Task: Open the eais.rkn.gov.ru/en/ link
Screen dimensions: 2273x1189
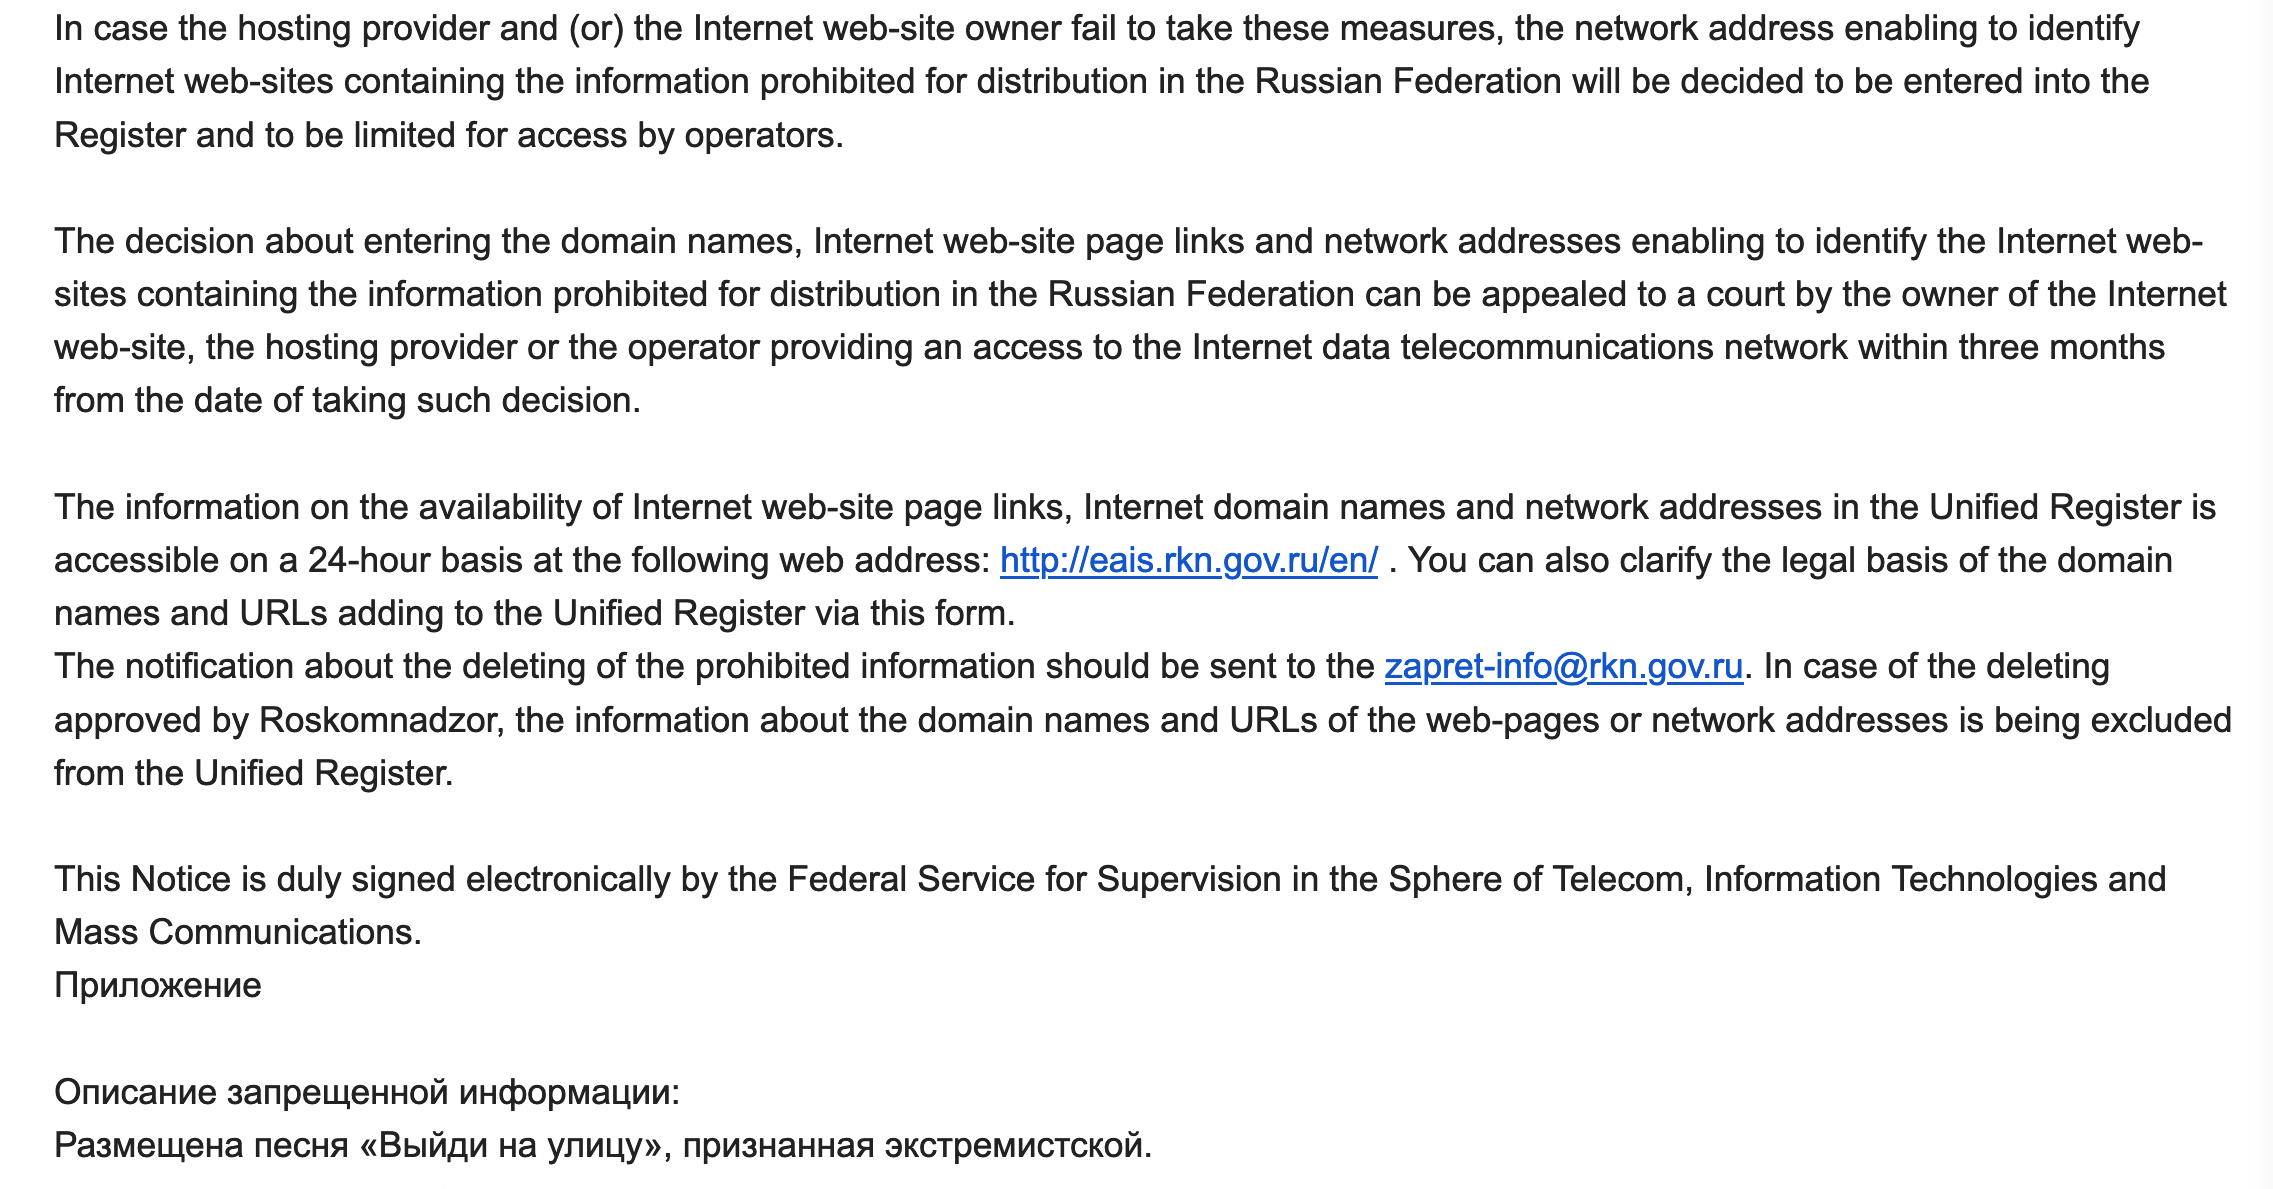Action: (1188, 560)
